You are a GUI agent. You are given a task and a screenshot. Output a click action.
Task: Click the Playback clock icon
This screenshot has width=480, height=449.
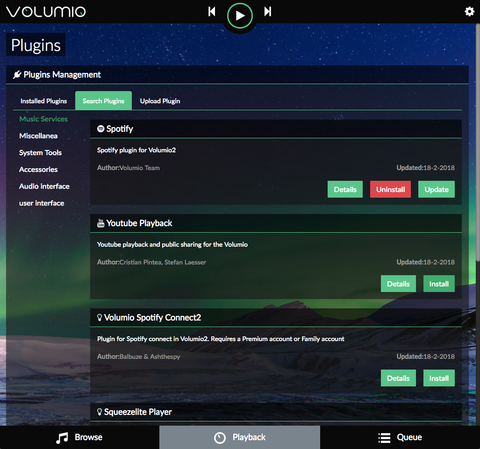[x=220, y=438]
